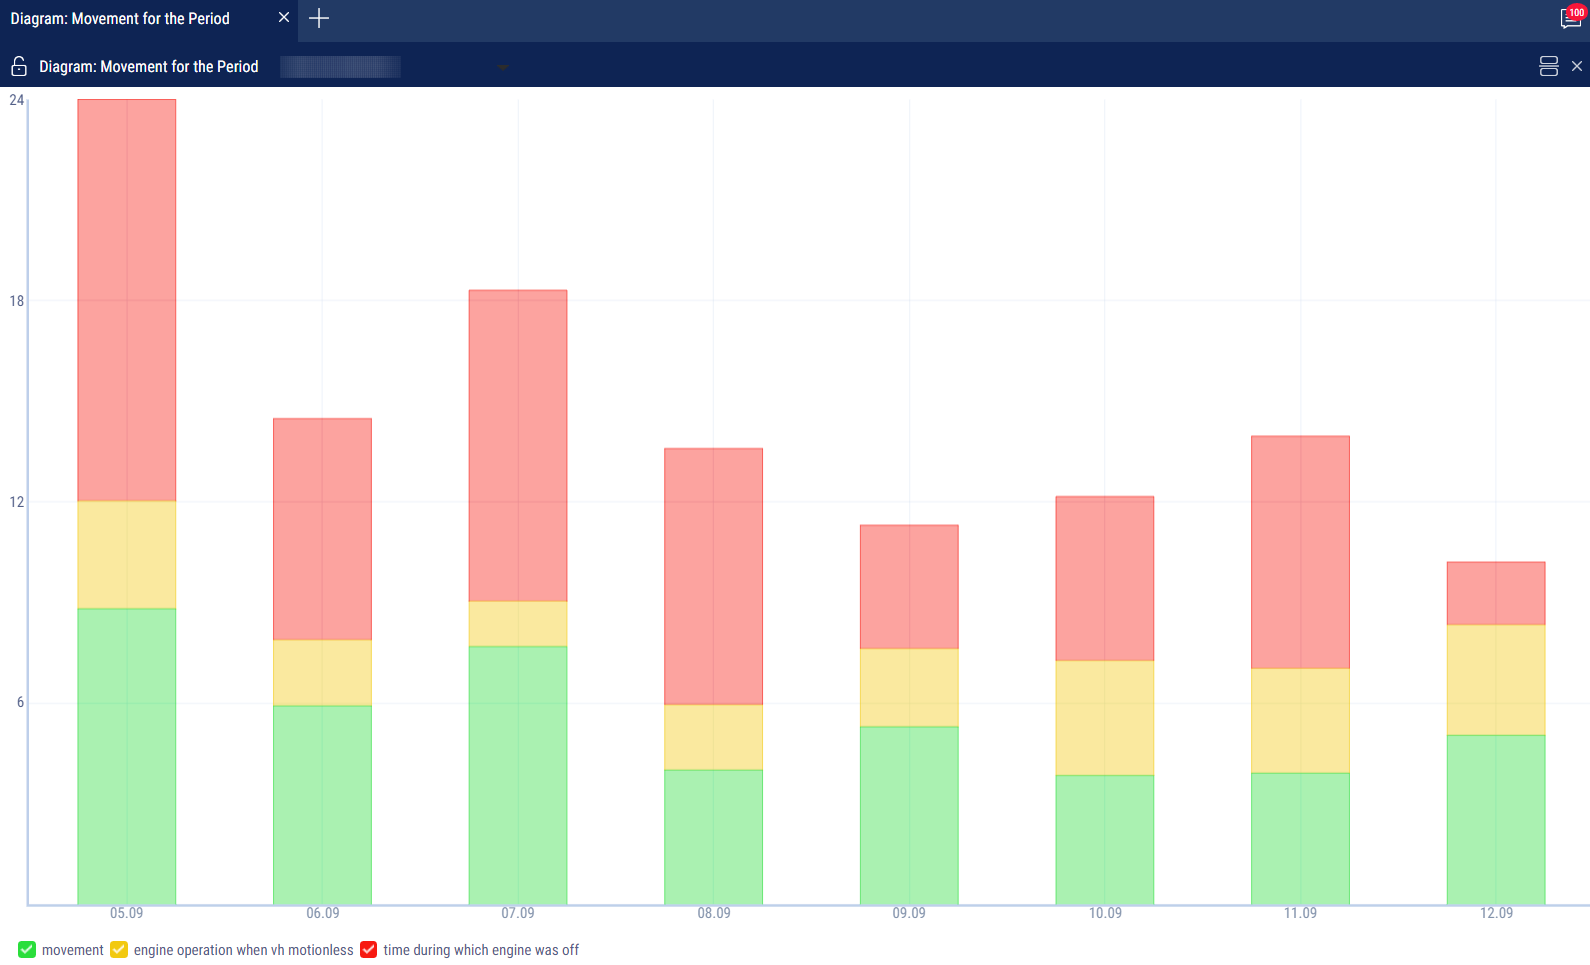
Task: Click the 'movement' legend label text
Action: click(x=73, y=950)
